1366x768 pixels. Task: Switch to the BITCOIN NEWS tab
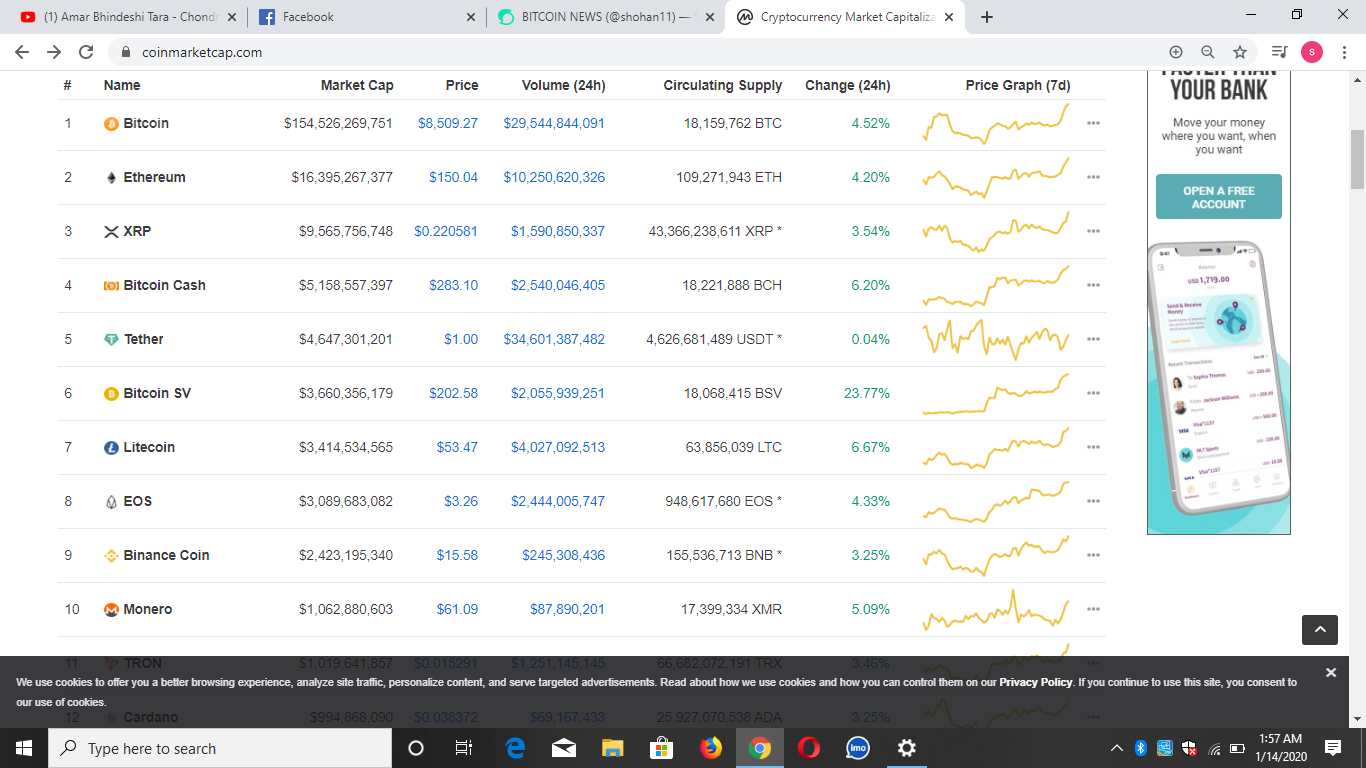click(x=604, y=17)
